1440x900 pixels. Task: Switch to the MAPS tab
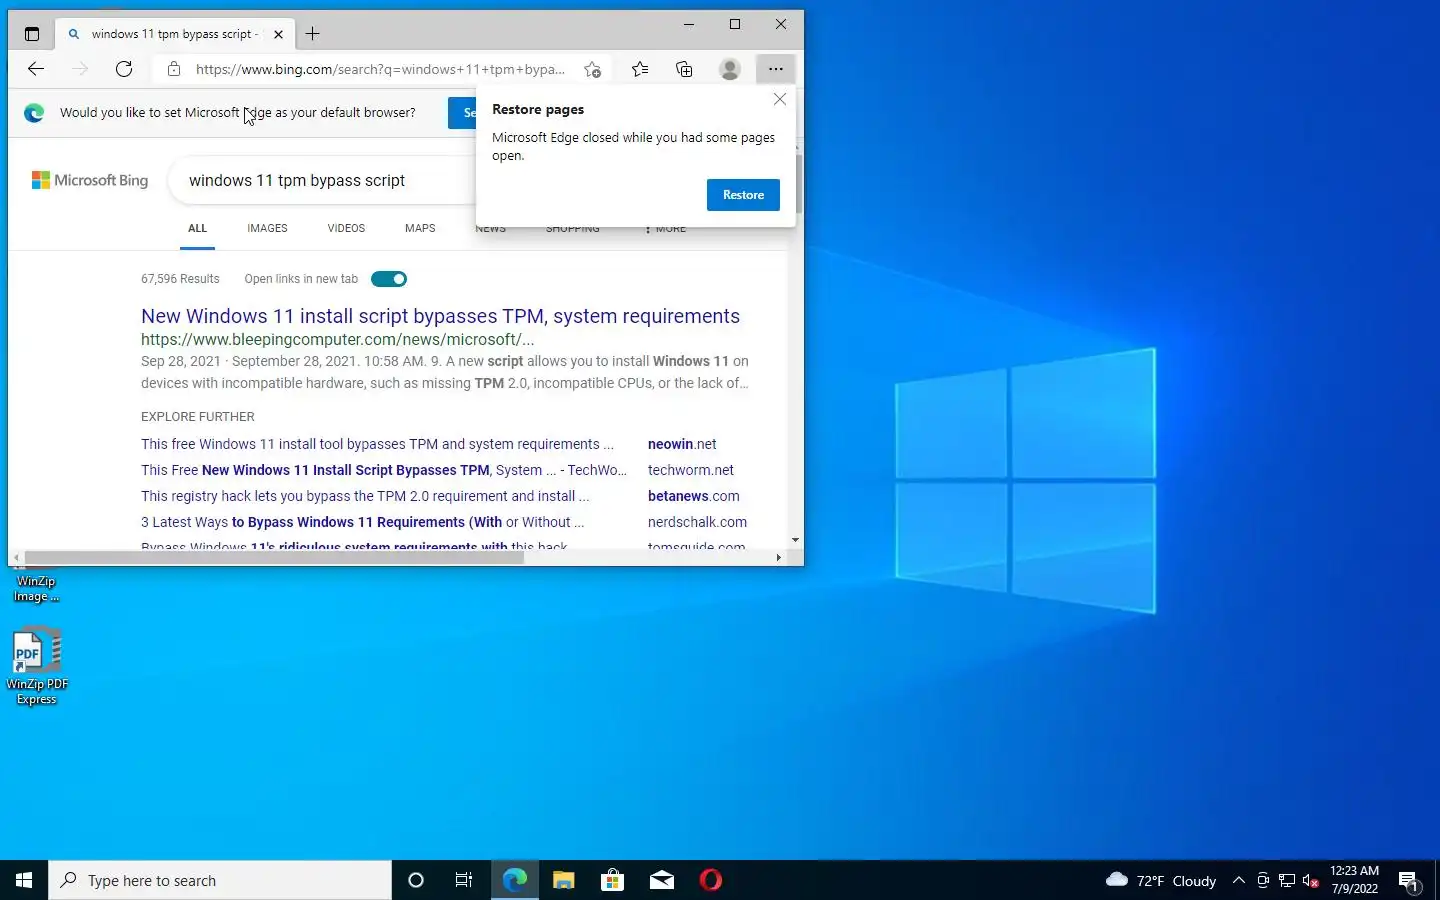pyautogui.click(x=420, y=228)
